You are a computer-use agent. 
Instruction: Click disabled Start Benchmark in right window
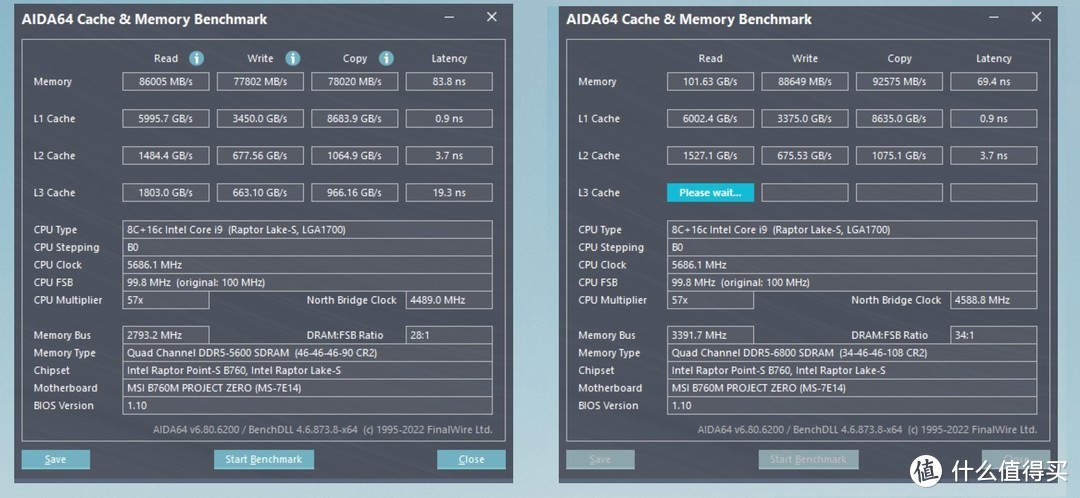point(809,459)
